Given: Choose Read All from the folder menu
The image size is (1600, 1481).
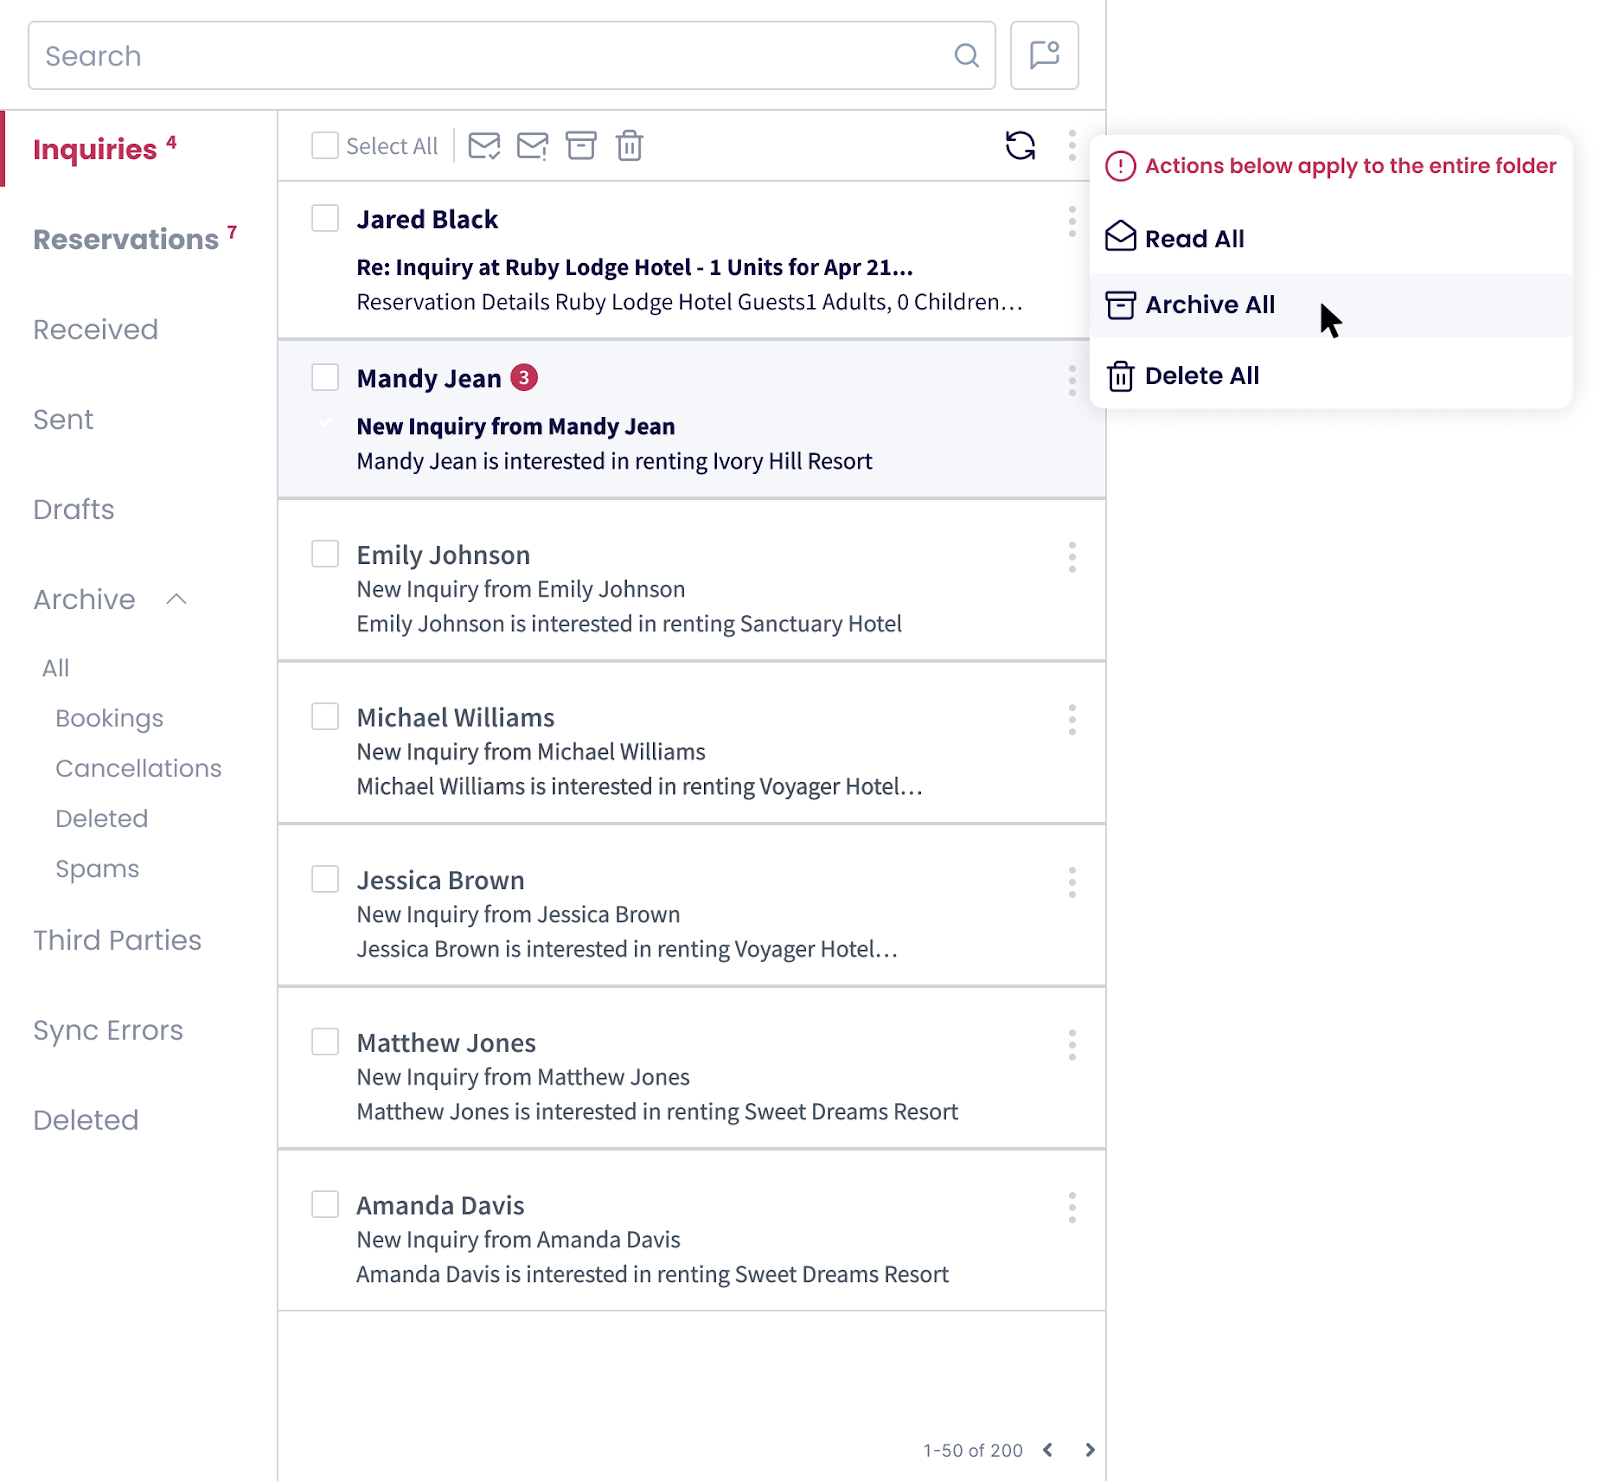Looking at the screenshot, I should [1331, 238].
